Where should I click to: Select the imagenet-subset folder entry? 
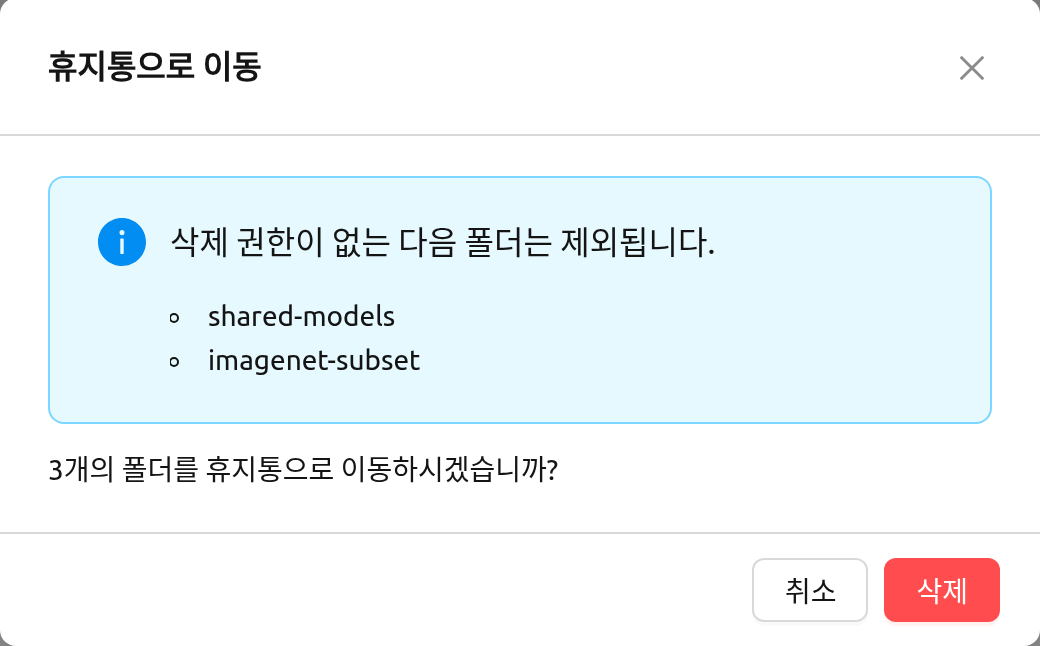coord(314,361)
